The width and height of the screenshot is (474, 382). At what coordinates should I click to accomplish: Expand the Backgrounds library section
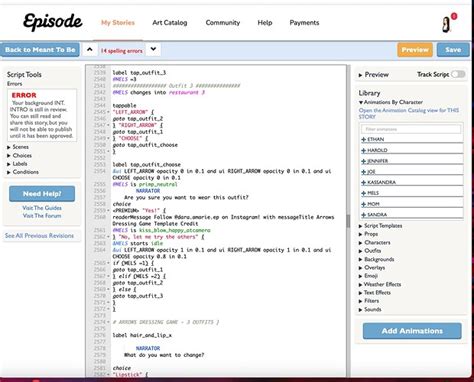tap(376, 259)
